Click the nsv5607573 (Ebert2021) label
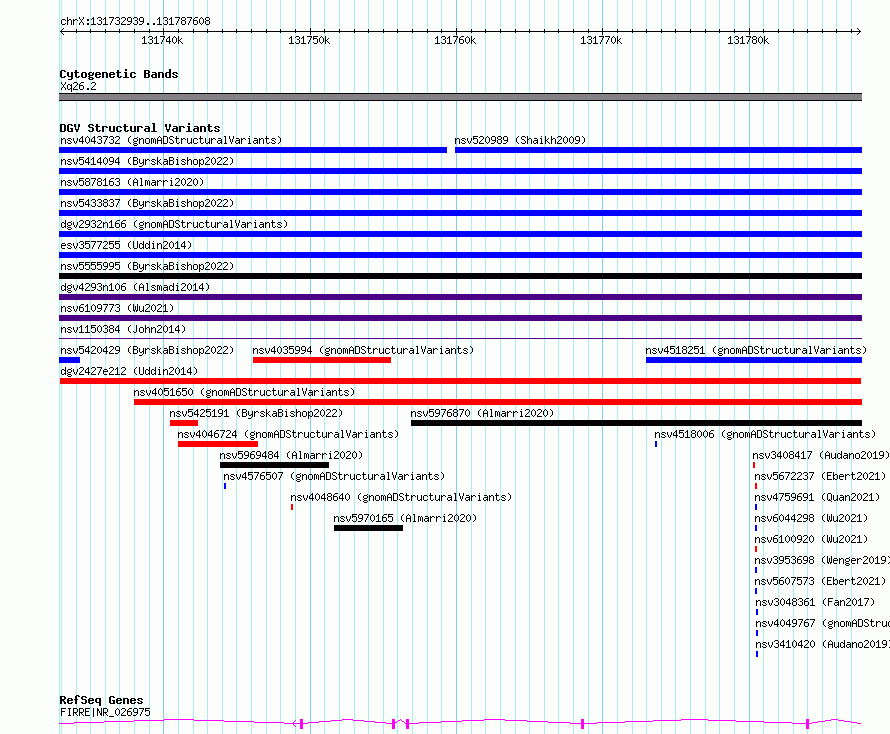 pos(820,581)
